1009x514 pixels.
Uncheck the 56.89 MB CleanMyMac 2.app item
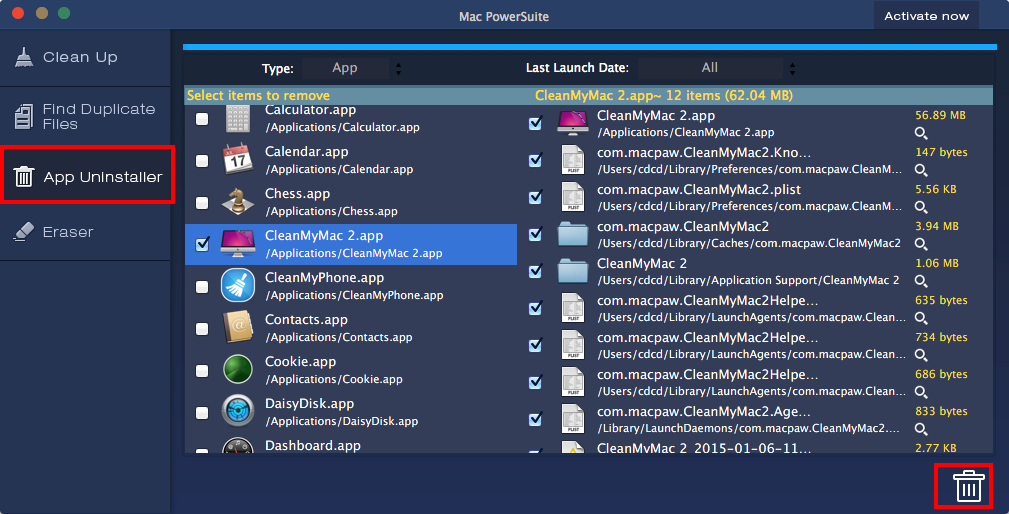(535, 123)
